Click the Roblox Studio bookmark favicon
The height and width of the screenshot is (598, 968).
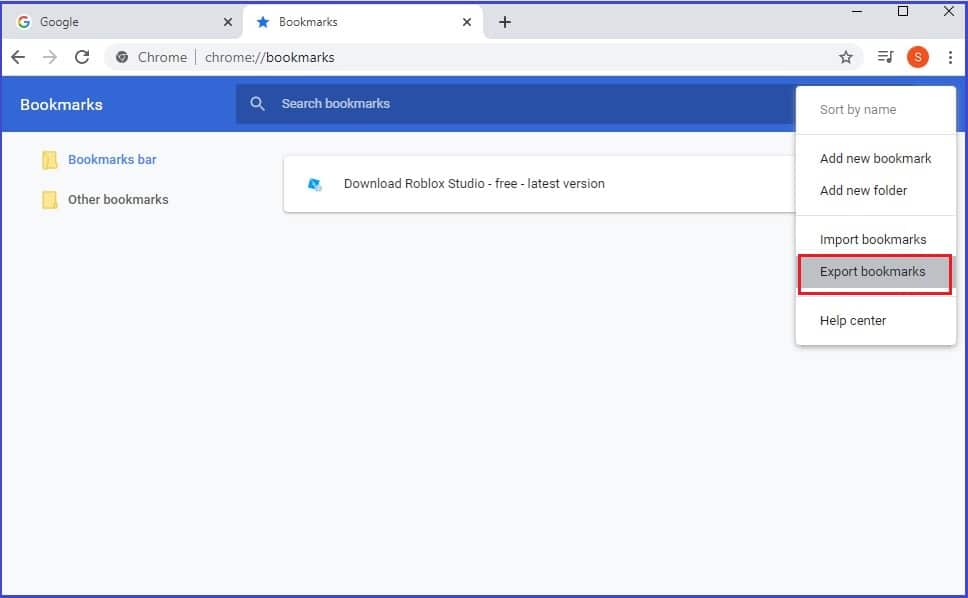[x=316, y=183]
